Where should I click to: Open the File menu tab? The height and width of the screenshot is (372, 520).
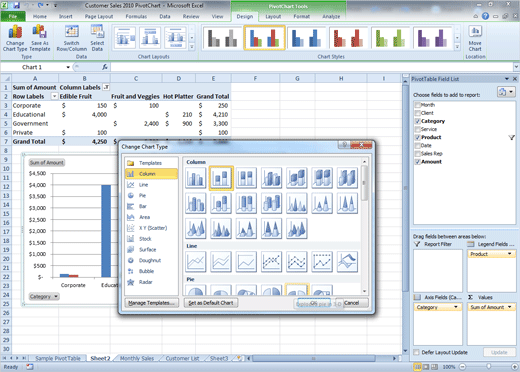[x=13, y=16]
